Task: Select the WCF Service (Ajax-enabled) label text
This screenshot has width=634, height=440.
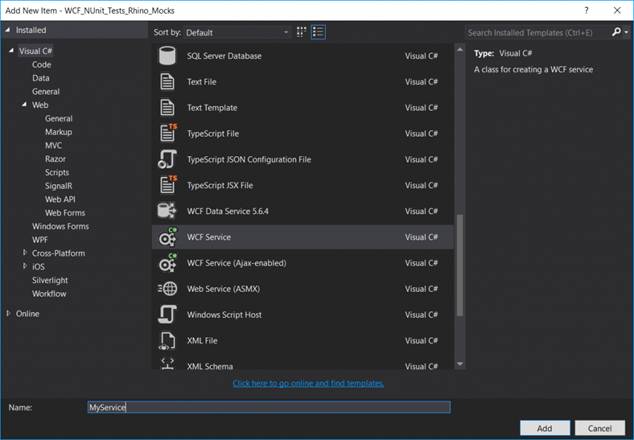Action: click(x=237, y=263)
